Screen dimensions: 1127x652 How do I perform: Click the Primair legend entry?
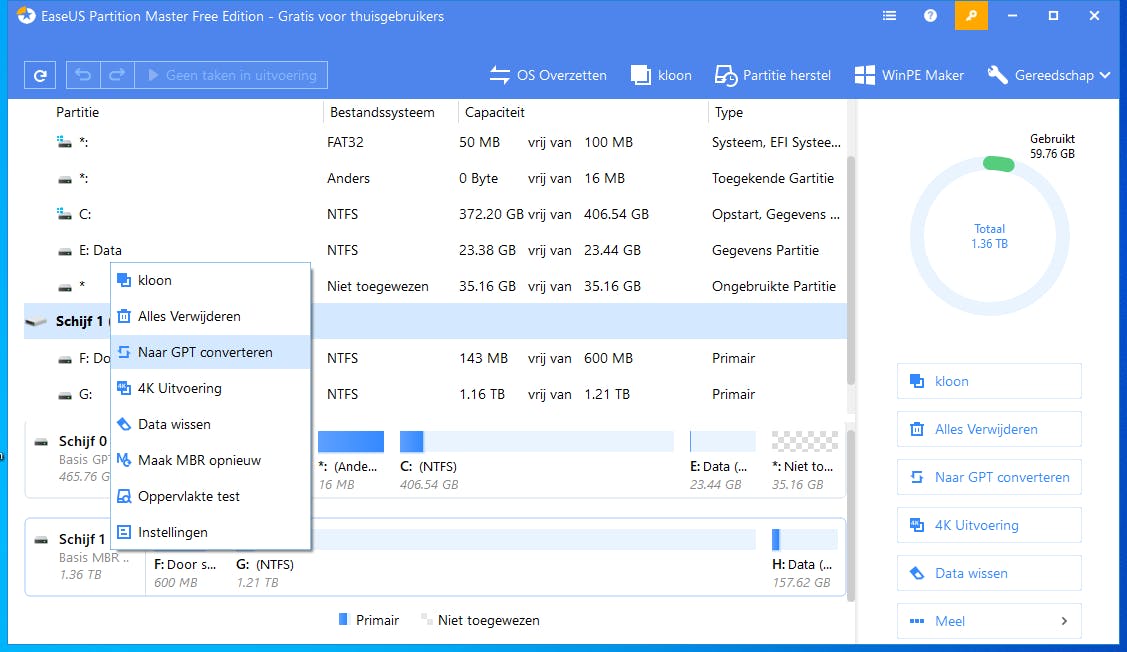(368, 620)
